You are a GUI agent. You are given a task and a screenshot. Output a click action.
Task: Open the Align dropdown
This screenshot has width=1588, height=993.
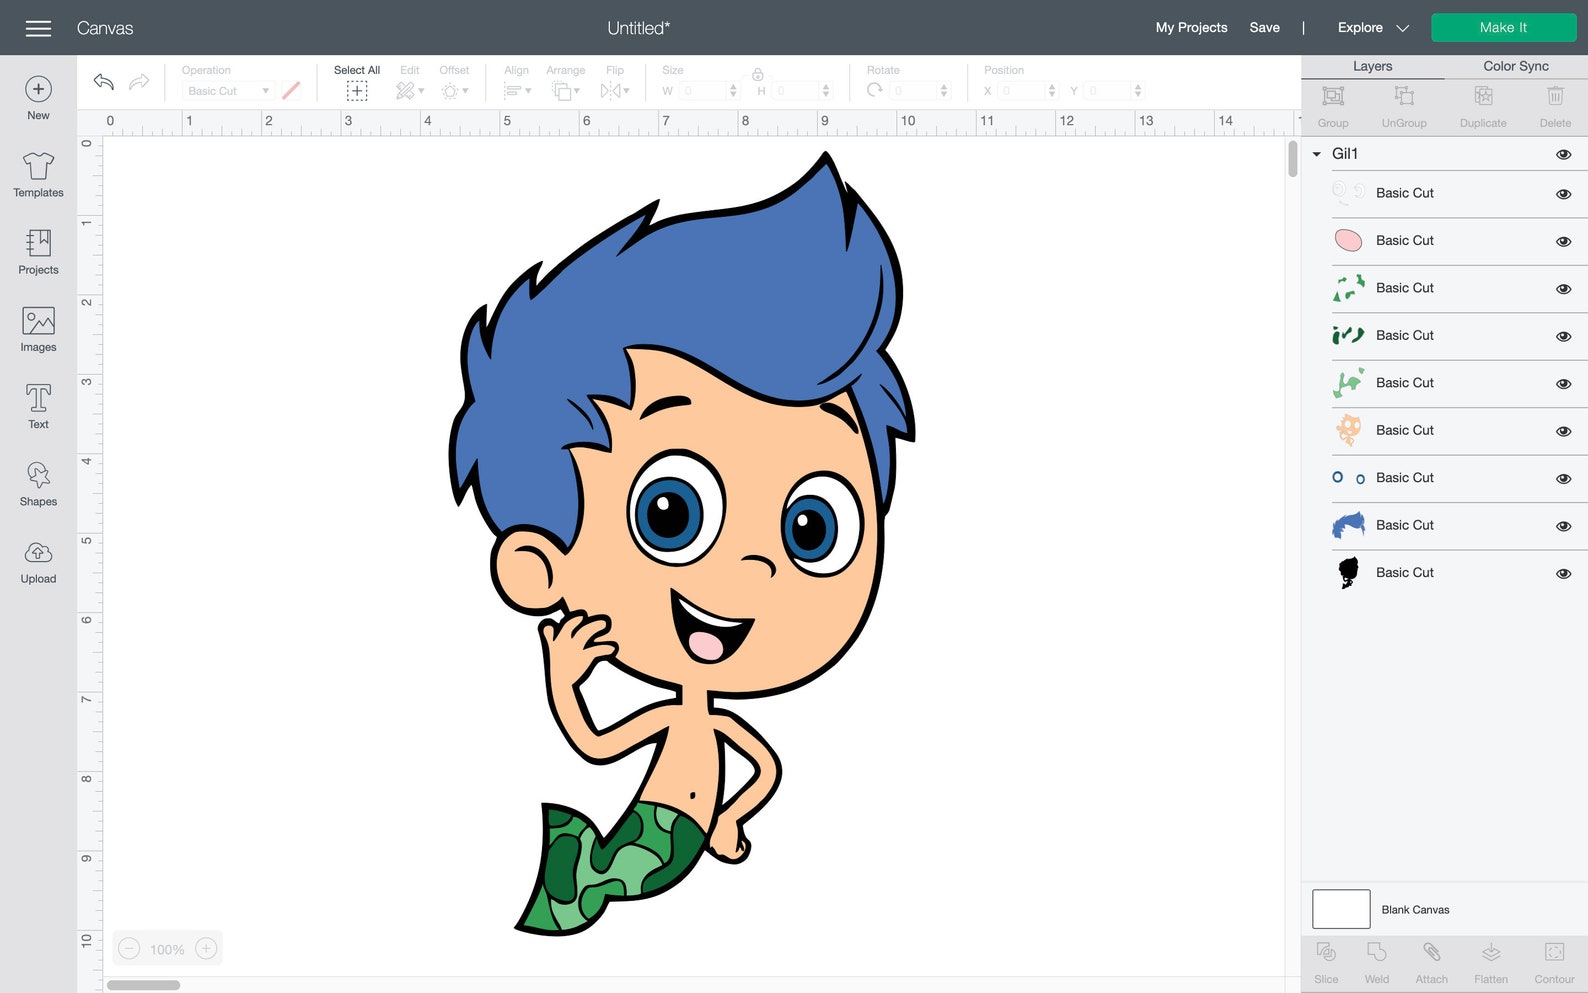click(517, 91)
